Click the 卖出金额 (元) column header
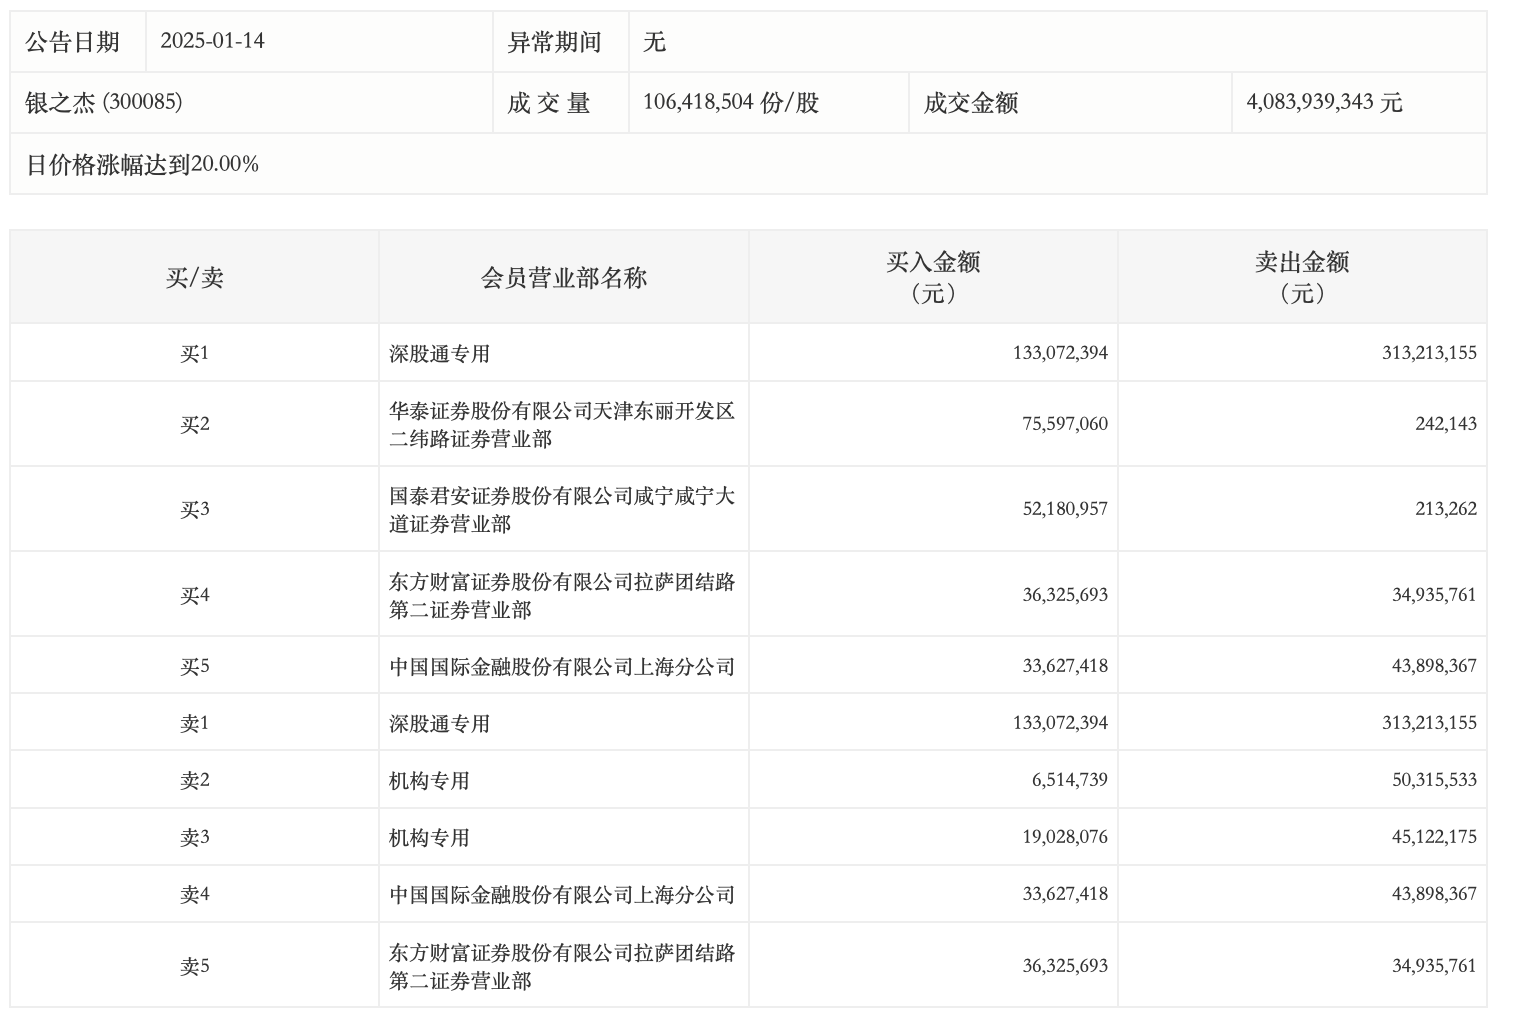The width and height of the screenshot is (1514, 1028). click(1302, 277)
